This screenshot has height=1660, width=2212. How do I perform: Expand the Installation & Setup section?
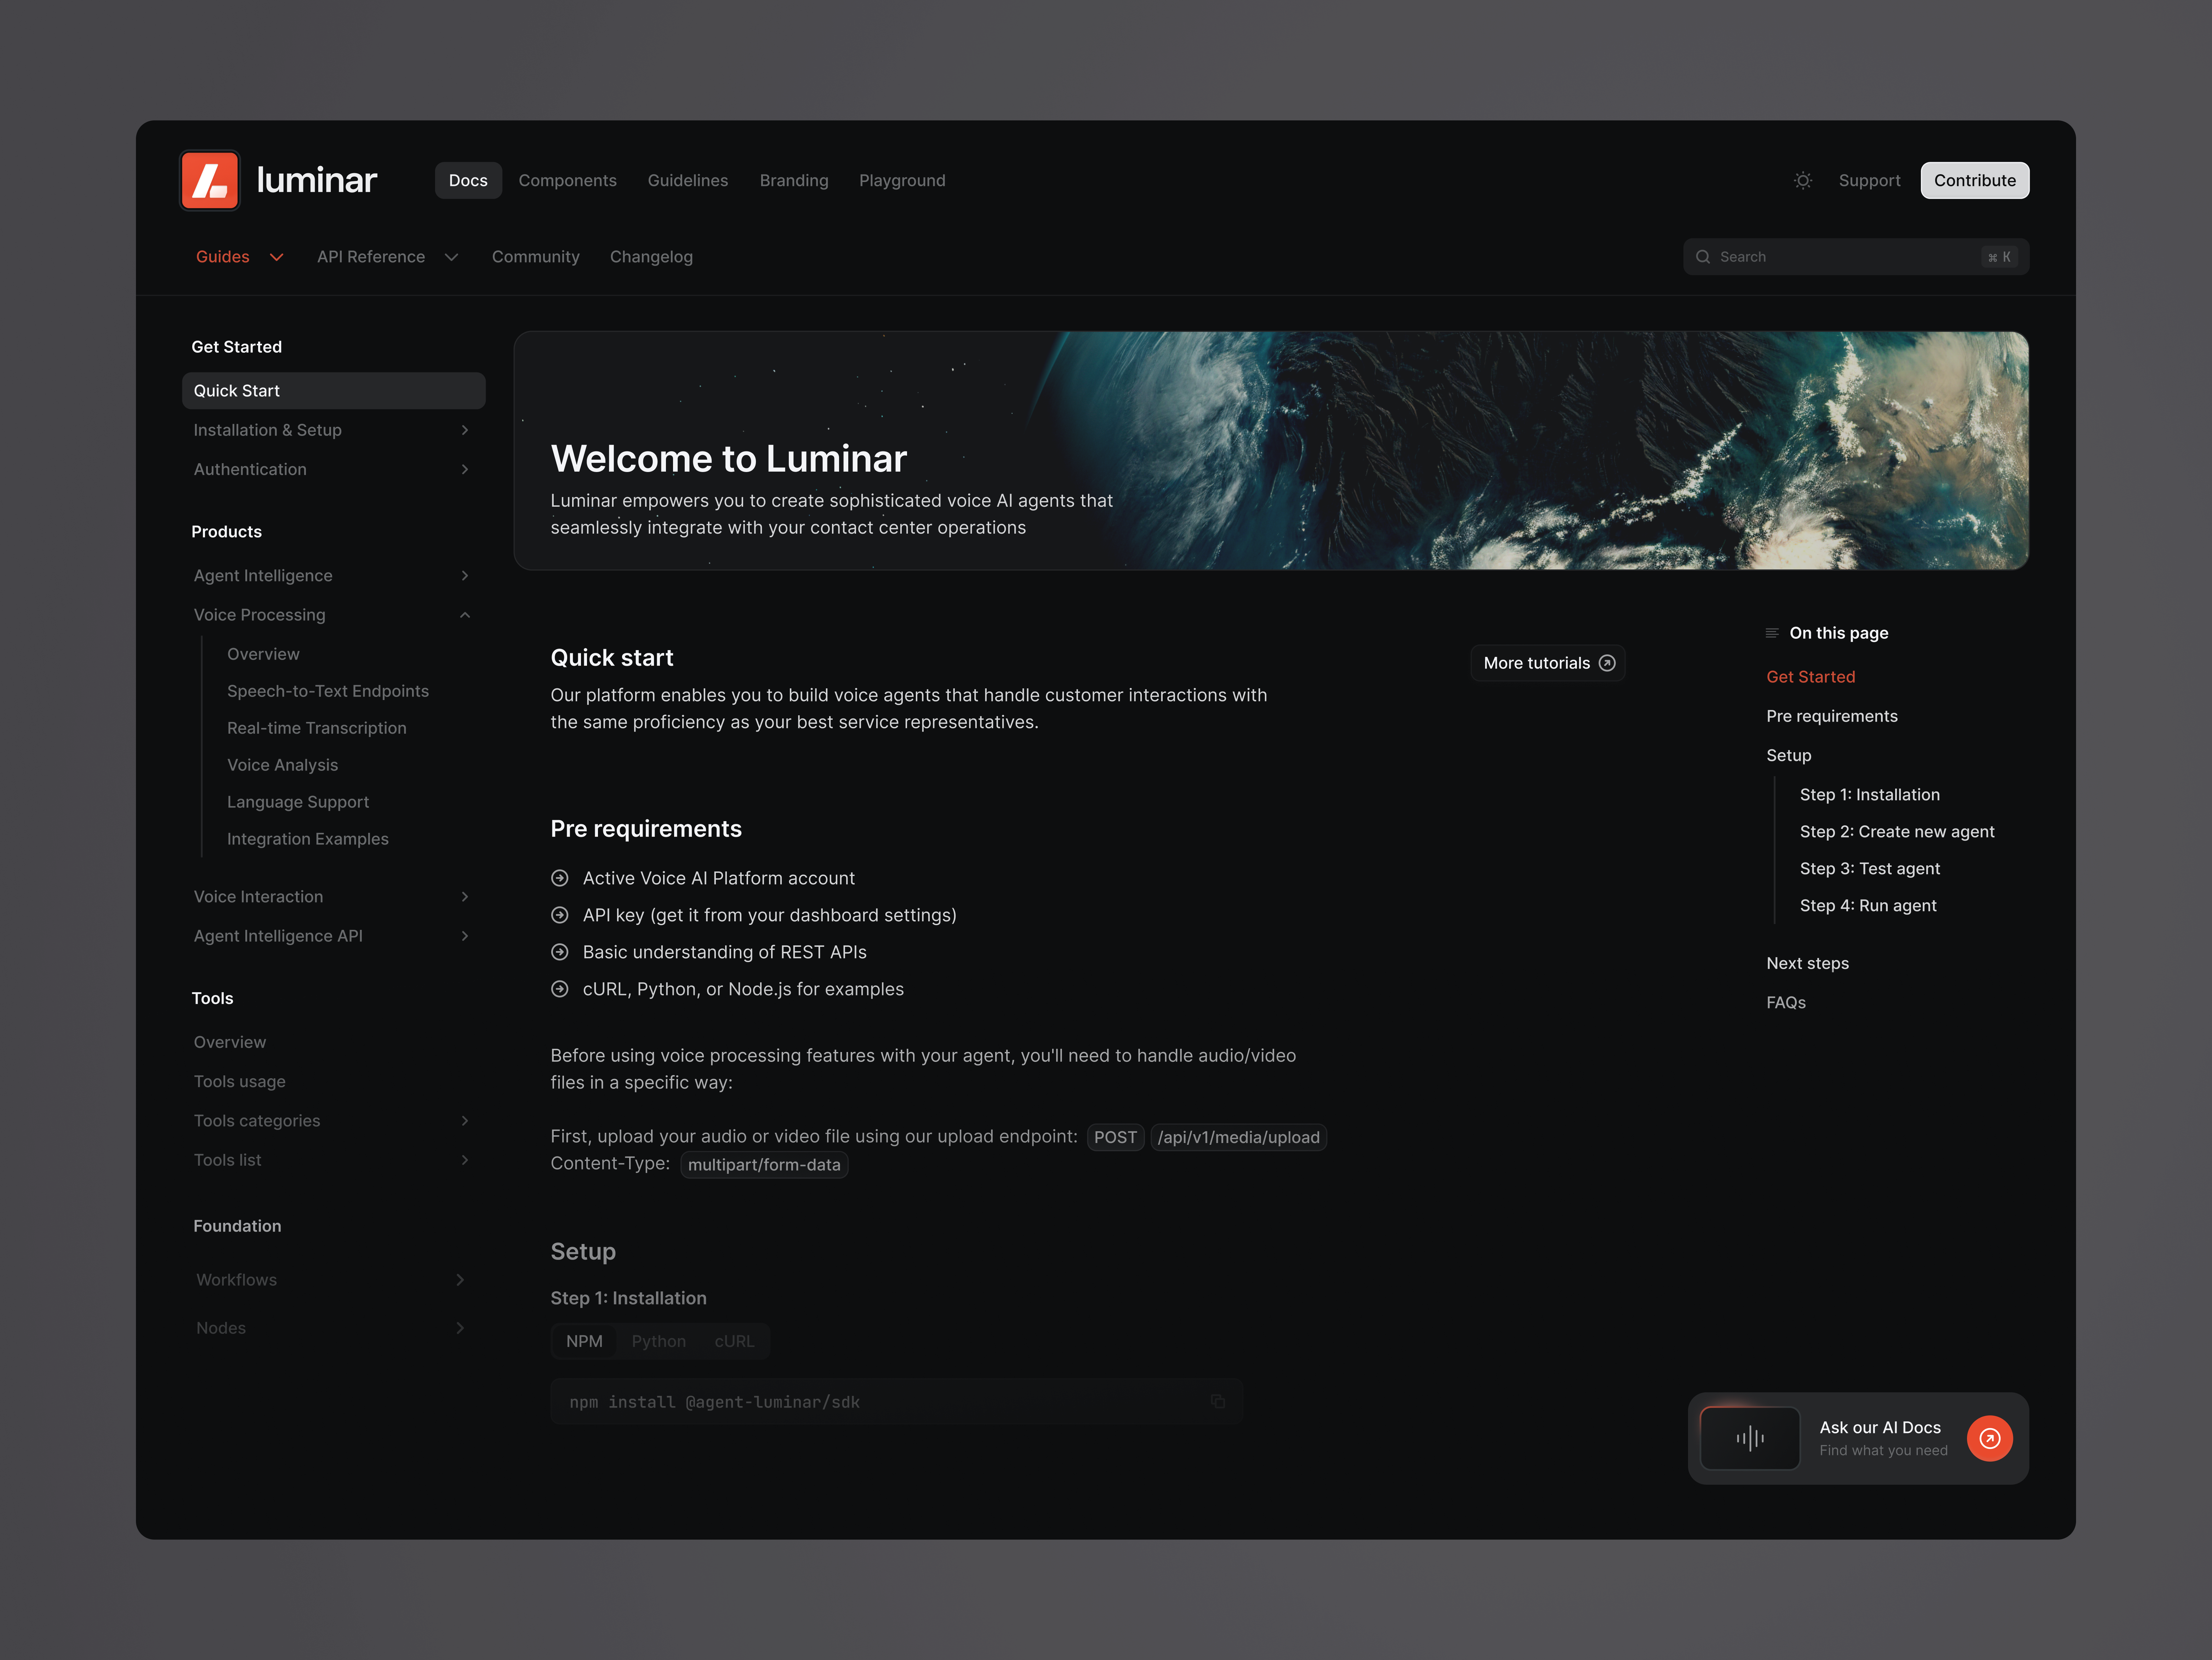[x=464, y=430]
